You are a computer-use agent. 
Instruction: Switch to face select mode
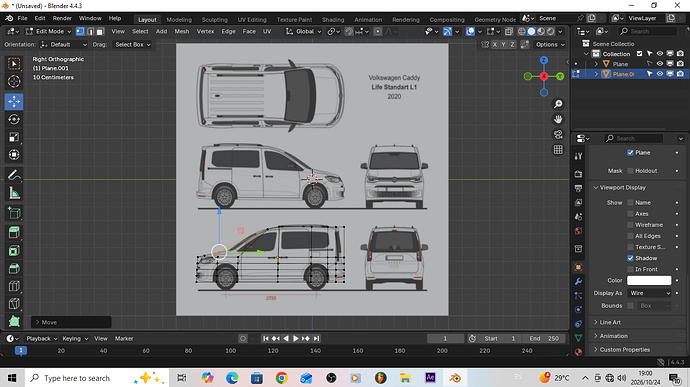(x=100, y=31)
